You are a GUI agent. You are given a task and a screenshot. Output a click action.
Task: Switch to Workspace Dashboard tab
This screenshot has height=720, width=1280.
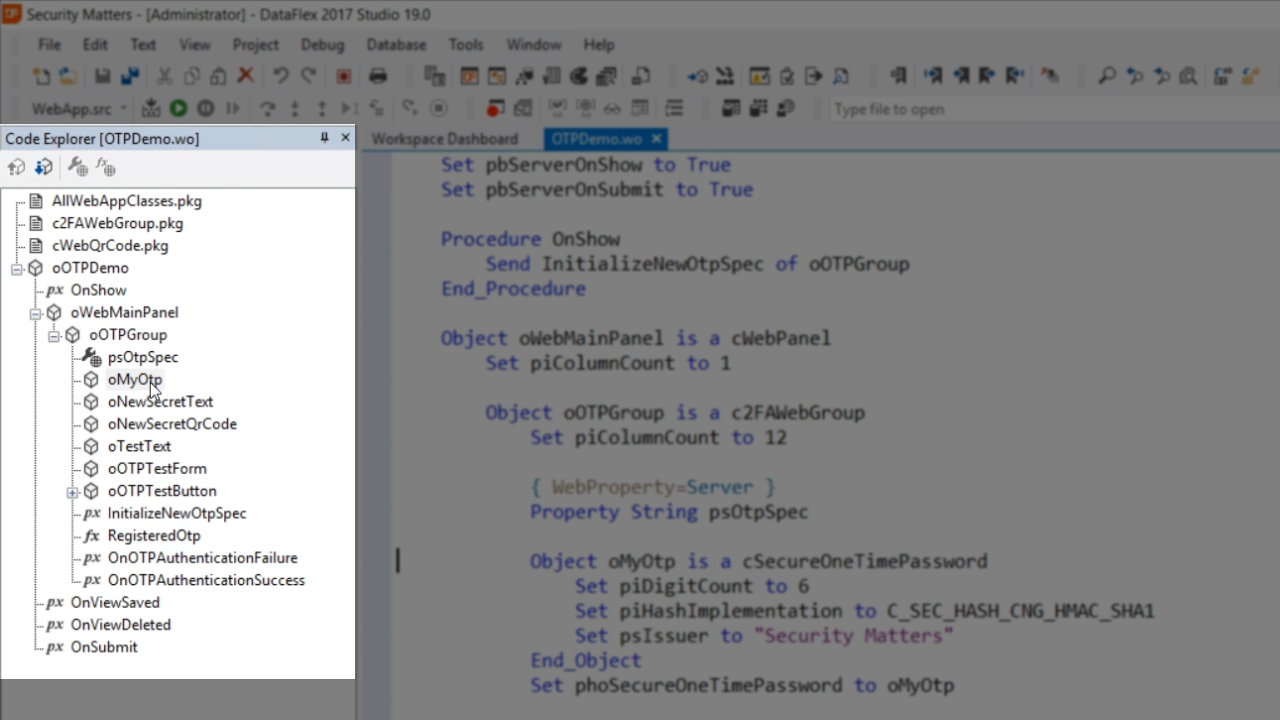click(x=445, y=139)
